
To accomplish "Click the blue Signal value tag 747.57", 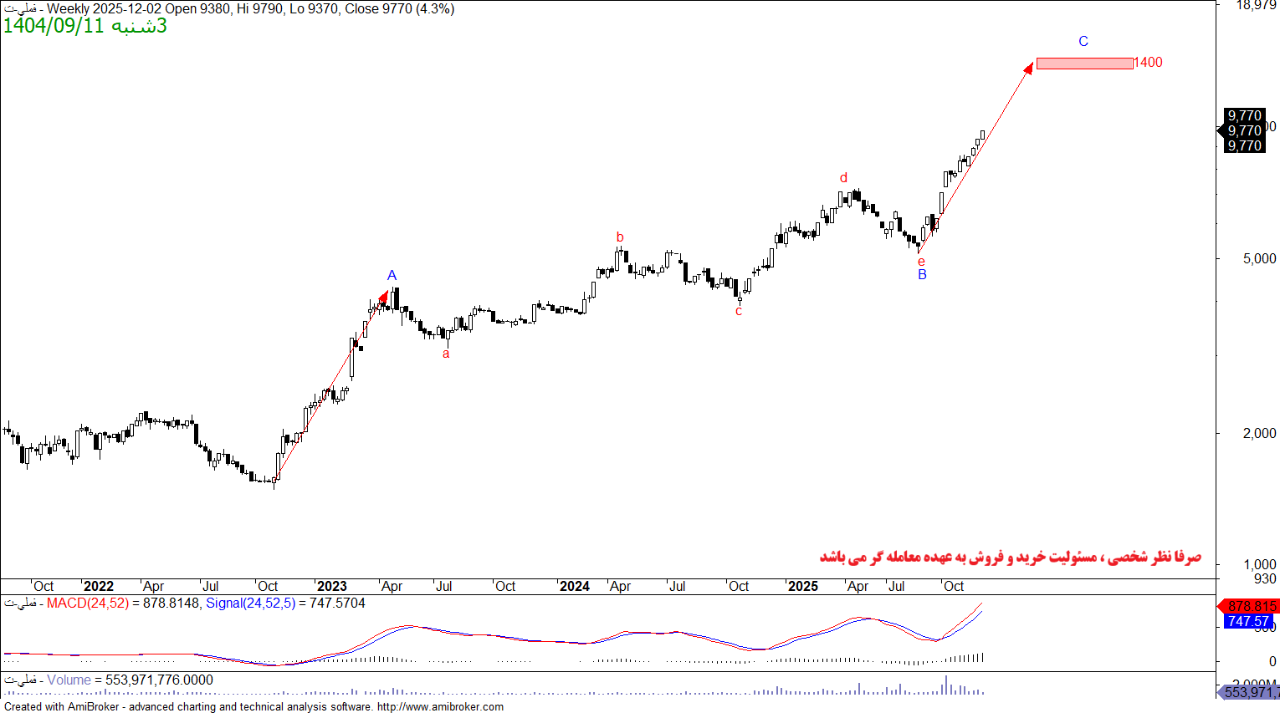I will pos(1248,621).
